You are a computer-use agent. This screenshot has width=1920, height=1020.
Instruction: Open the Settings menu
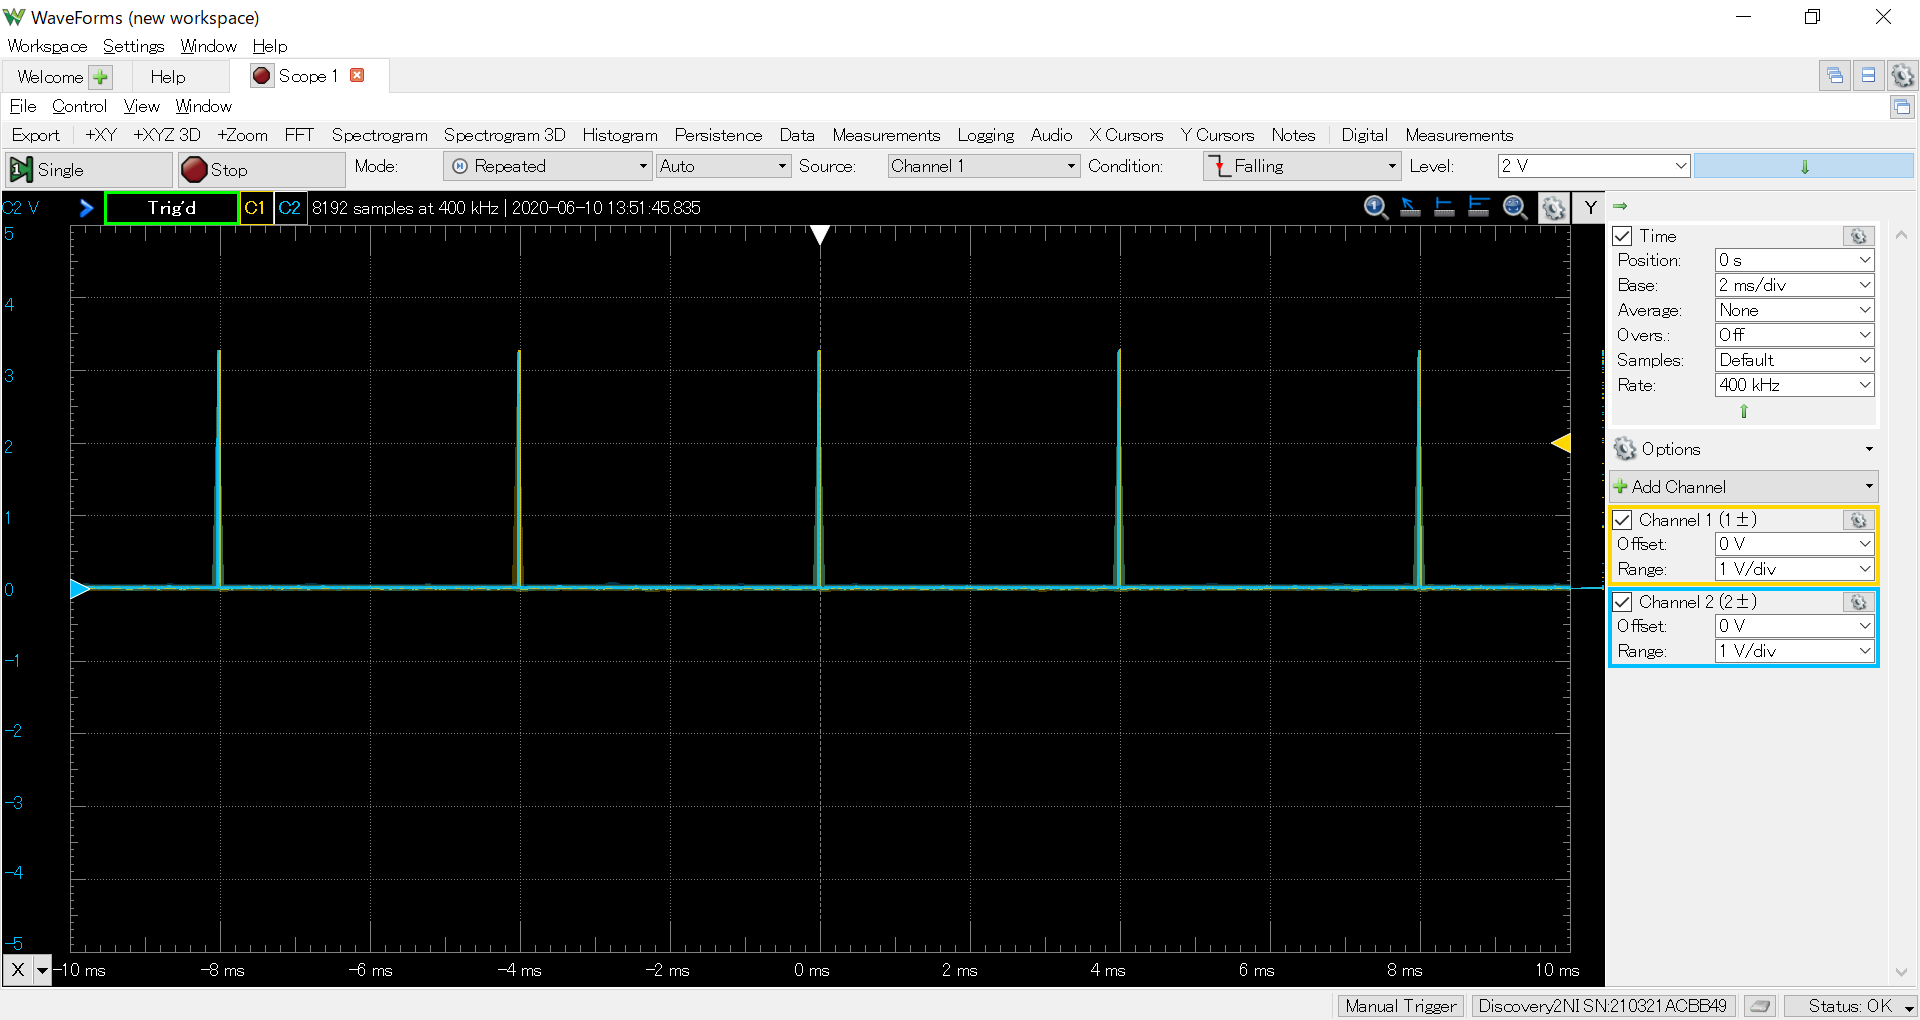click(x=133, y=46)
